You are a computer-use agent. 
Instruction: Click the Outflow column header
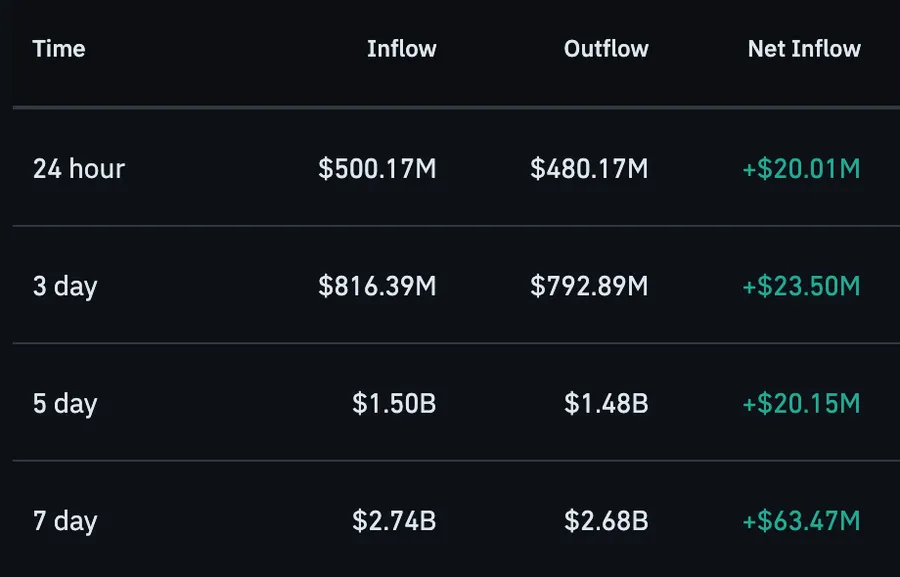point(606,49)
